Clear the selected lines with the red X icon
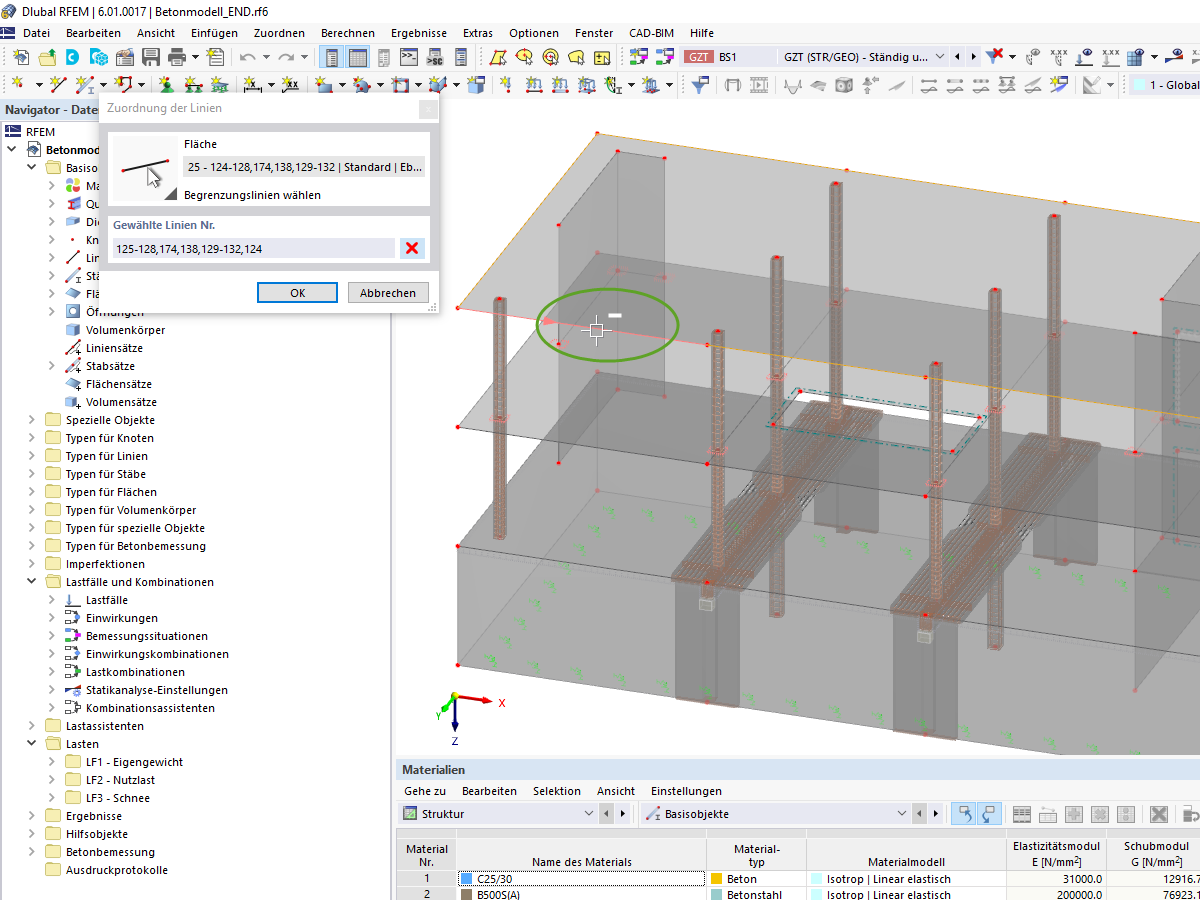This screenshot has width=1200, height=900. [x=411, y=248]
